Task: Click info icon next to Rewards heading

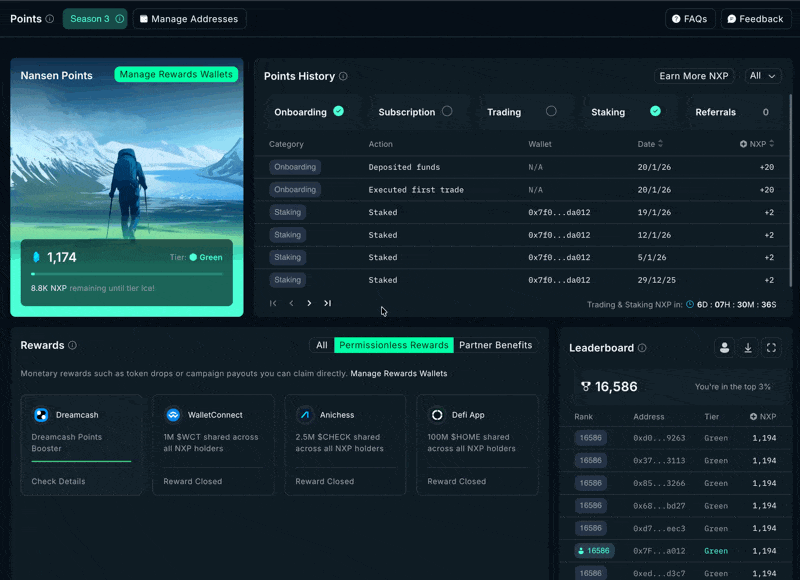Action: coord(72,346)
